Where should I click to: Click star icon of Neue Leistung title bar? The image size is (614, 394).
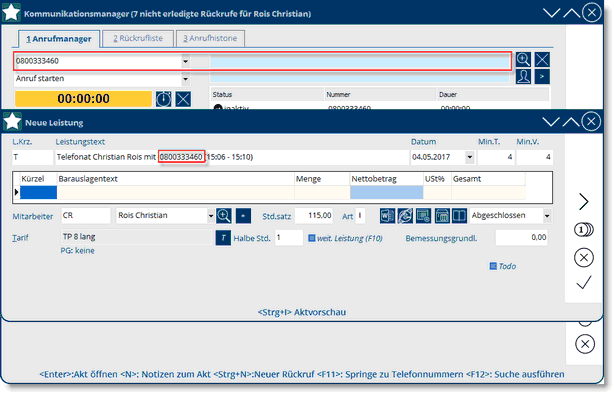tap(12, 122)
